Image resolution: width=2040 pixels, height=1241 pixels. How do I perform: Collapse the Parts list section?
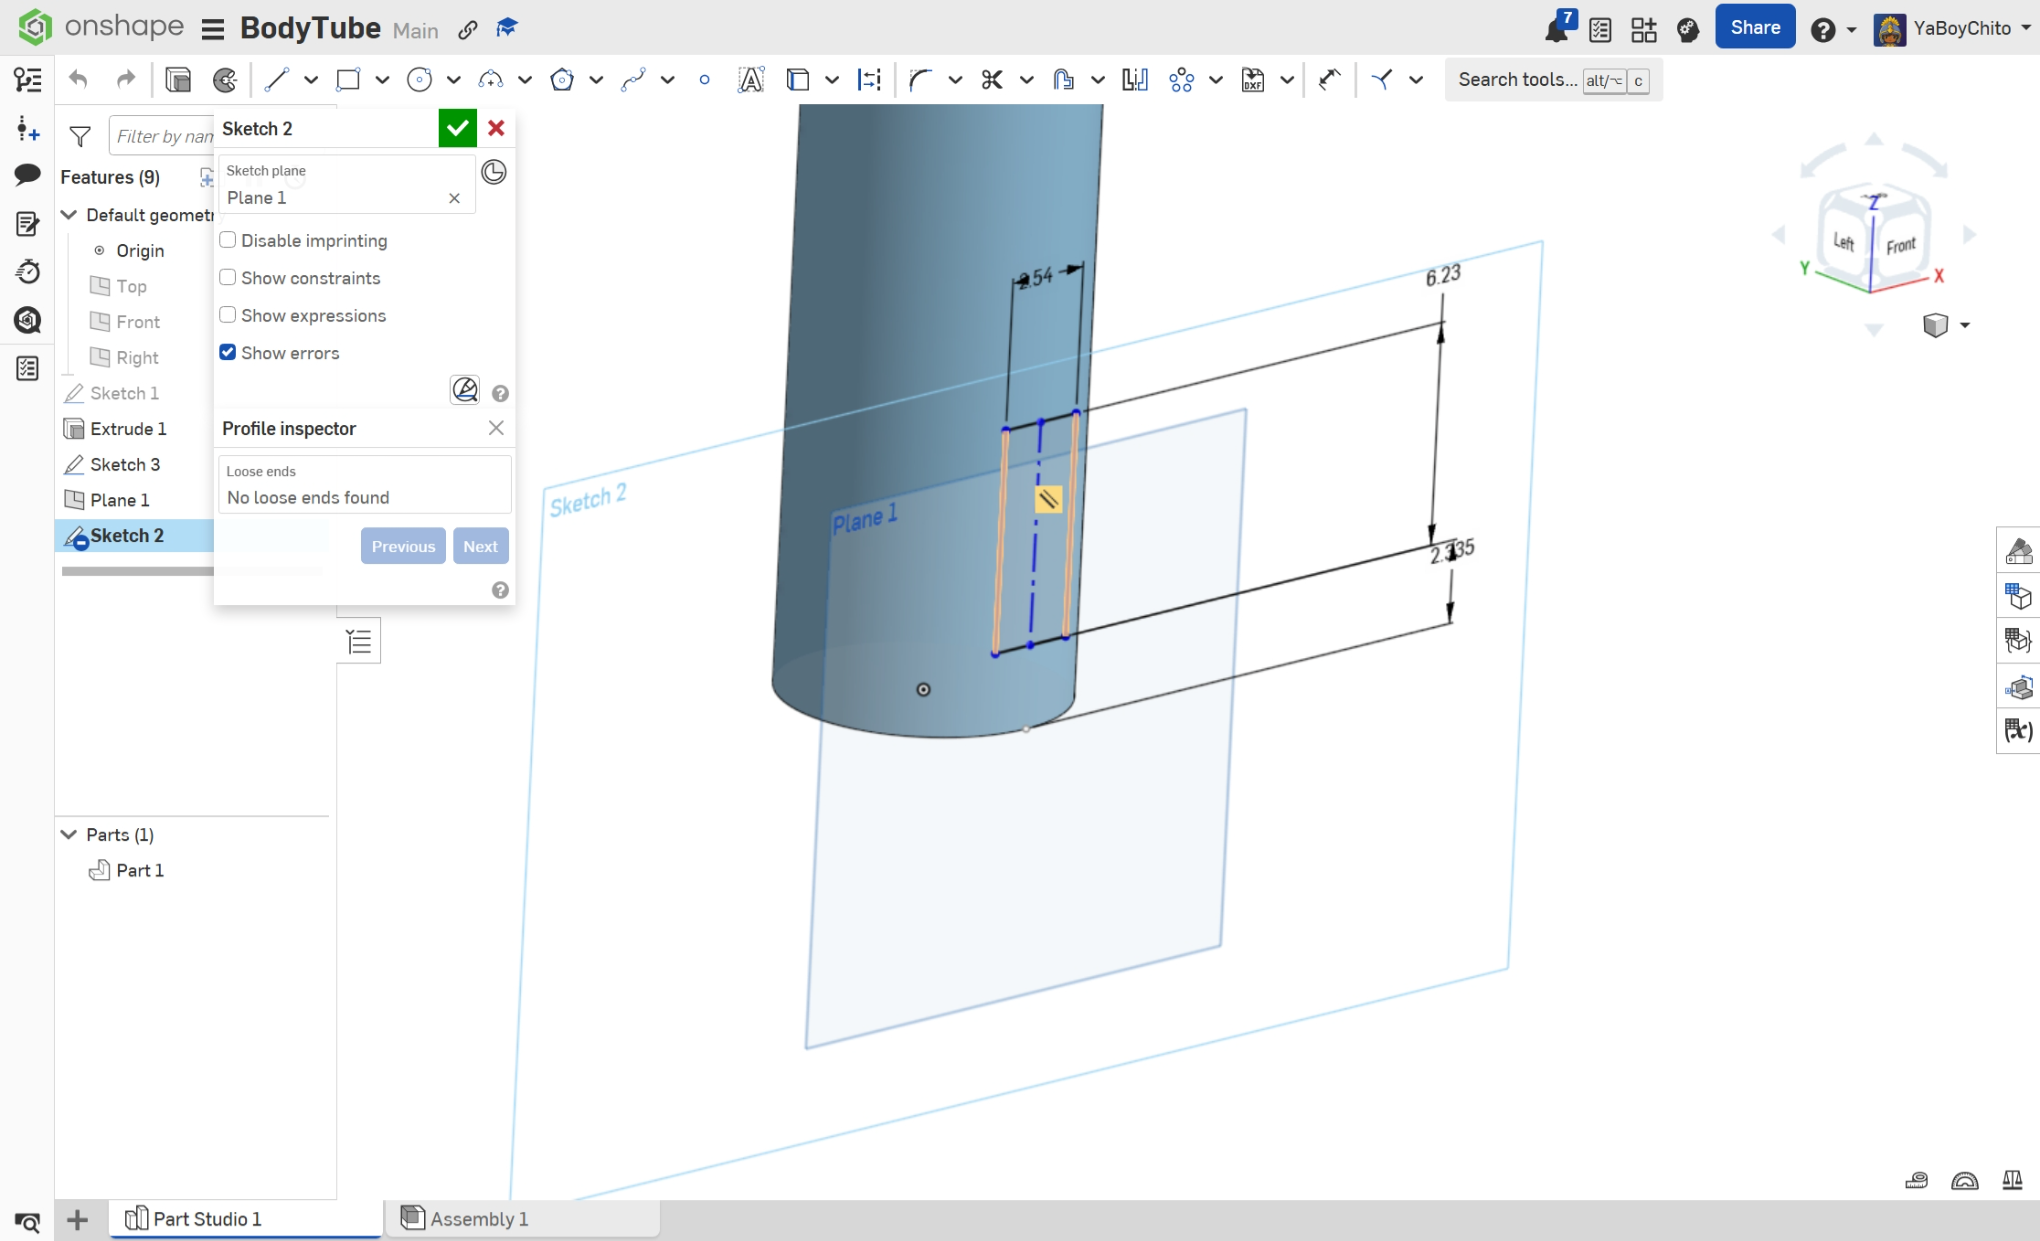[69, 834]
